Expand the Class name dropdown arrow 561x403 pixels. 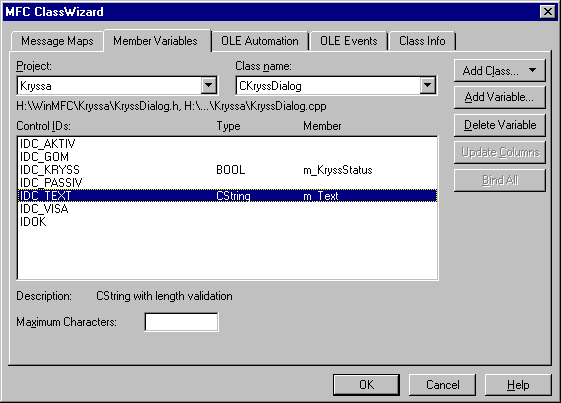[428, 86]
